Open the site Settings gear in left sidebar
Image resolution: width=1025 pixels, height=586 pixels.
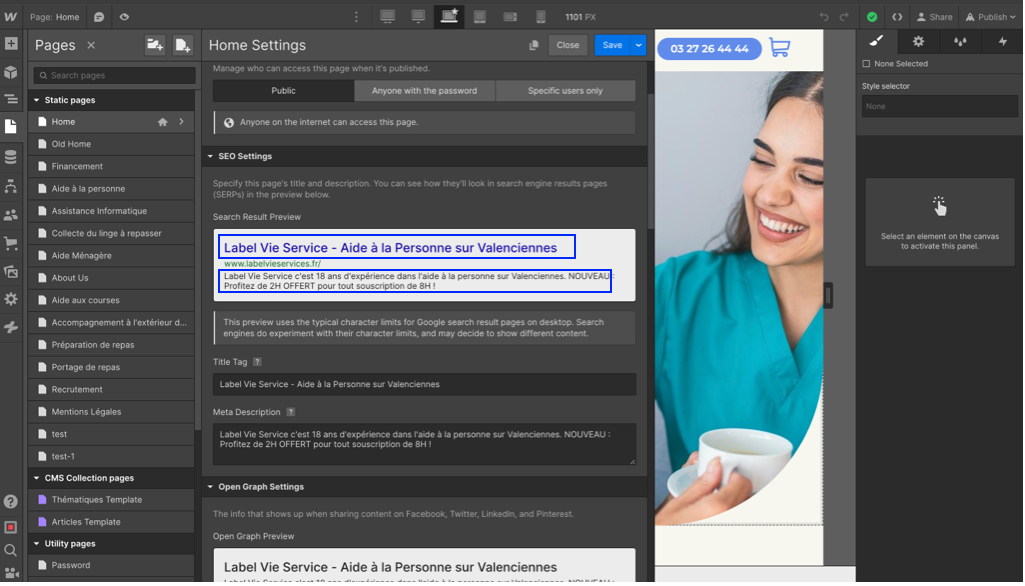click(10, 299)
